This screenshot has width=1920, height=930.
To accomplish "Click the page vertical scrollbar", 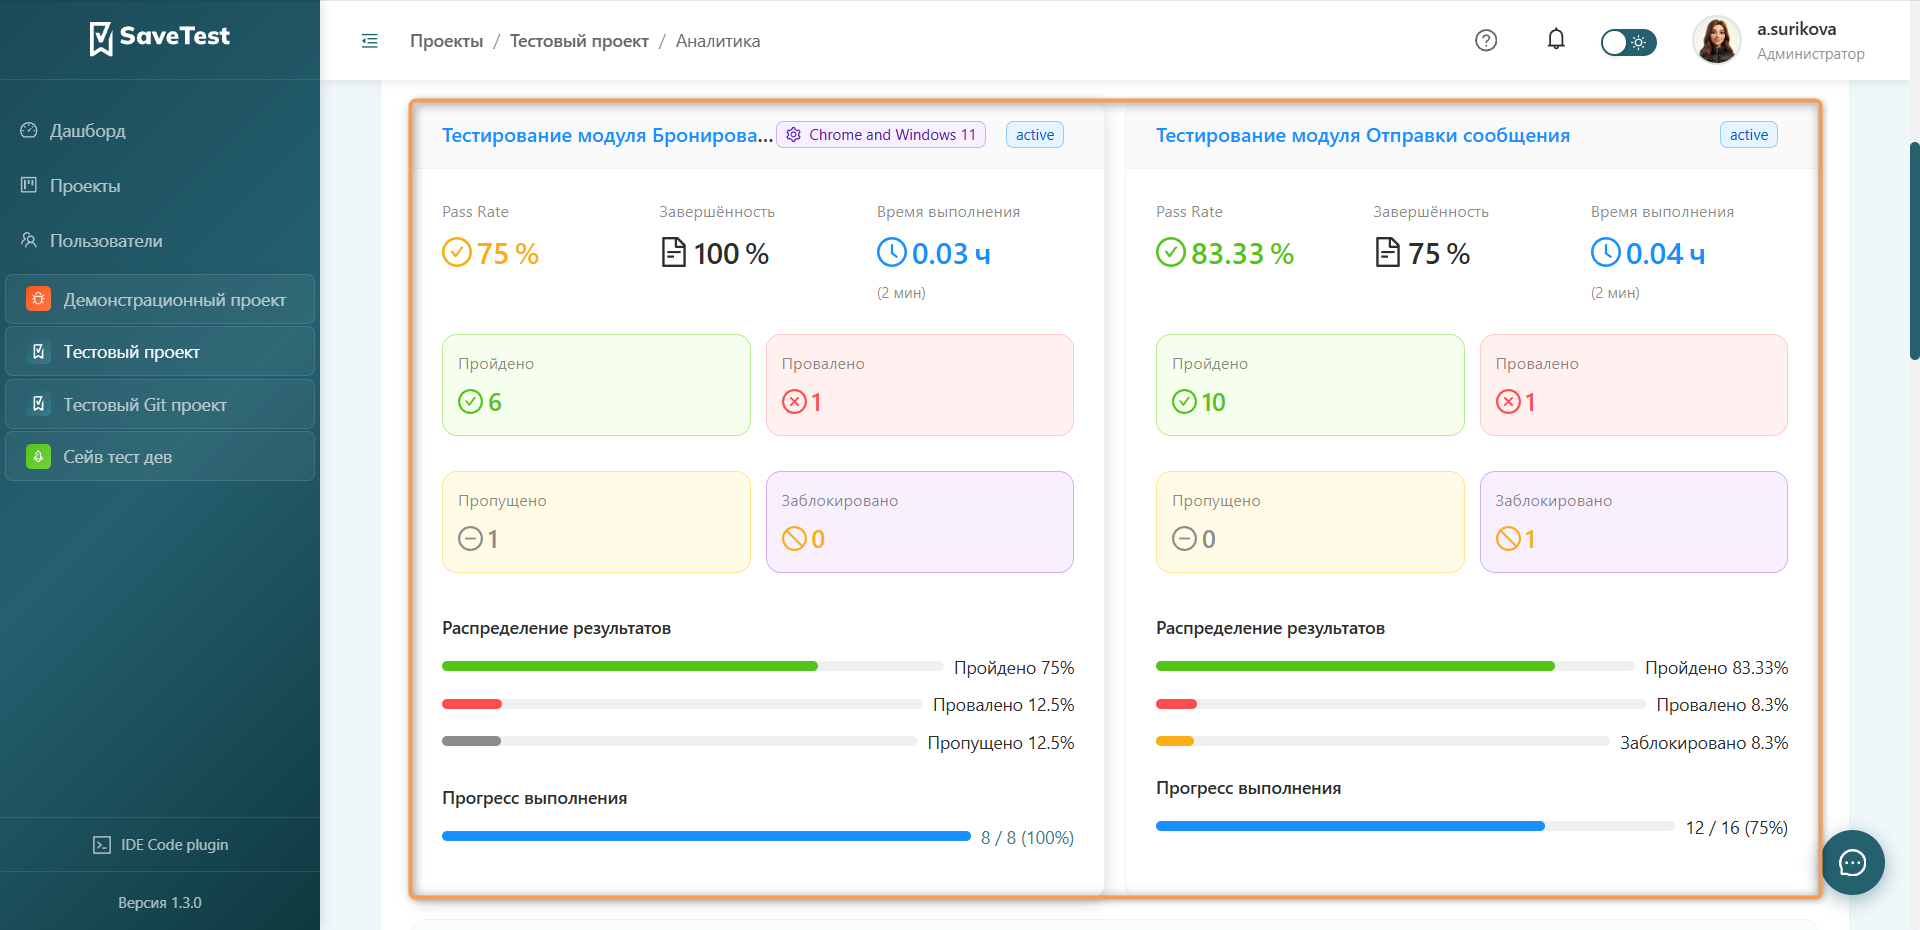I will [1914, 250].
